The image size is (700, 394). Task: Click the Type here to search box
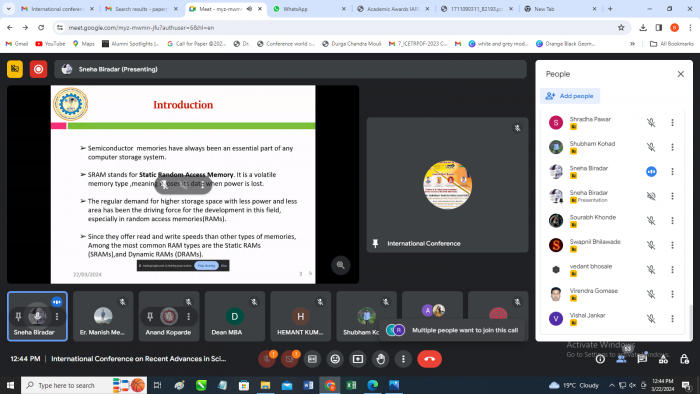pos(66,385)
